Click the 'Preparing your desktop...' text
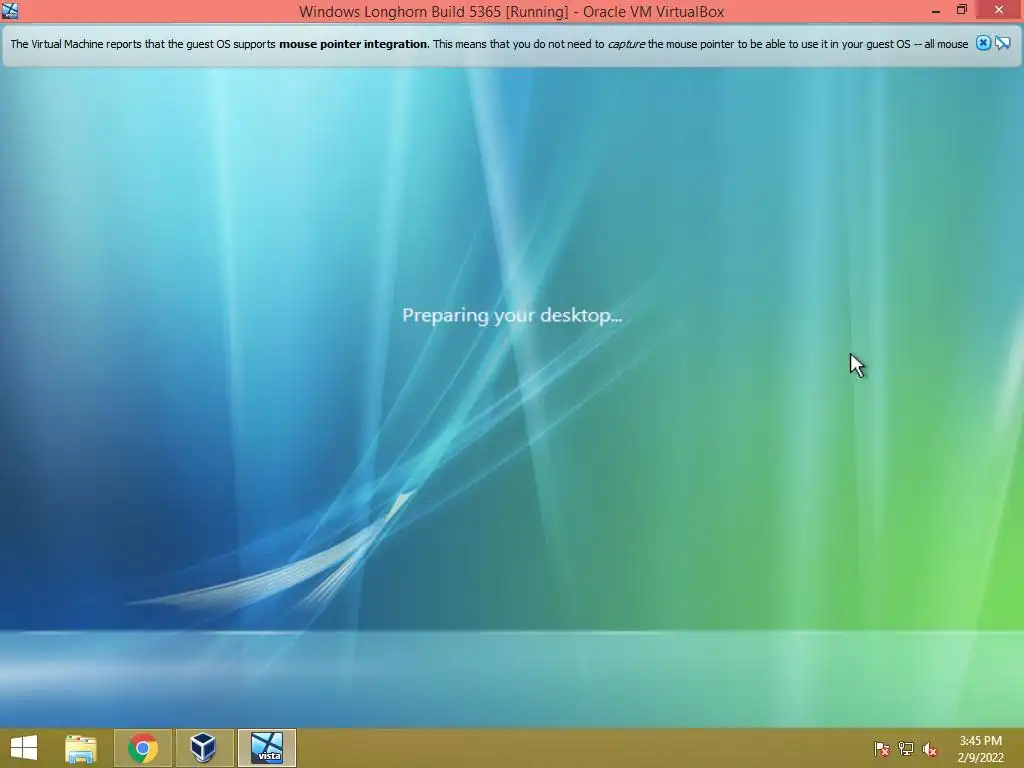The width and height of the screenshot is (1024, 768). point(512,315)
